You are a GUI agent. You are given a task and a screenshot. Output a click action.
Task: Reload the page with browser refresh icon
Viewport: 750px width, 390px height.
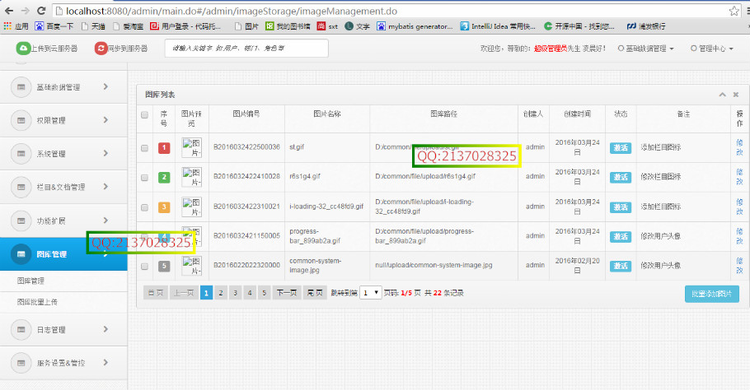coord(41,11)
